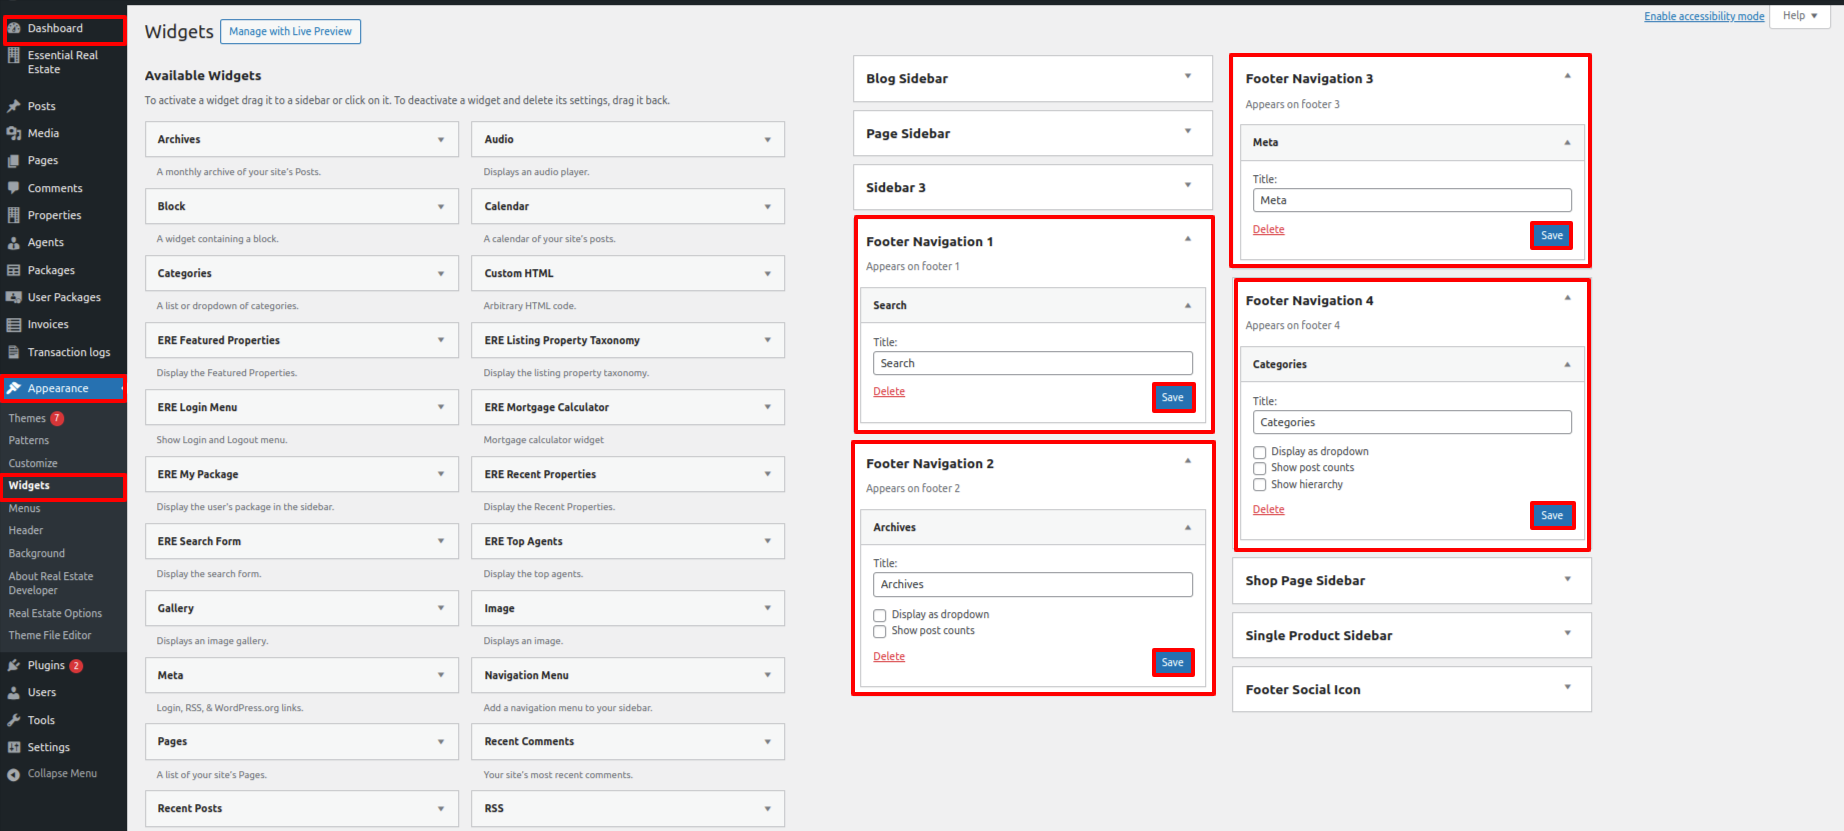The image size is (1844, 831).
Task: Click the Posts pin icon in sidebar
Action: pos(14,106)
